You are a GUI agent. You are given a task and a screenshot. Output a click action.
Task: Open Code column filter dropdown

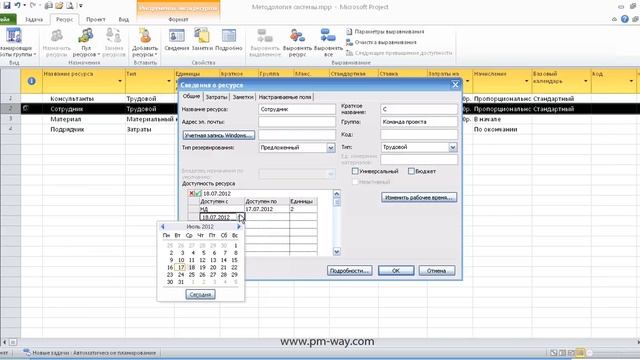coord(631,81)
